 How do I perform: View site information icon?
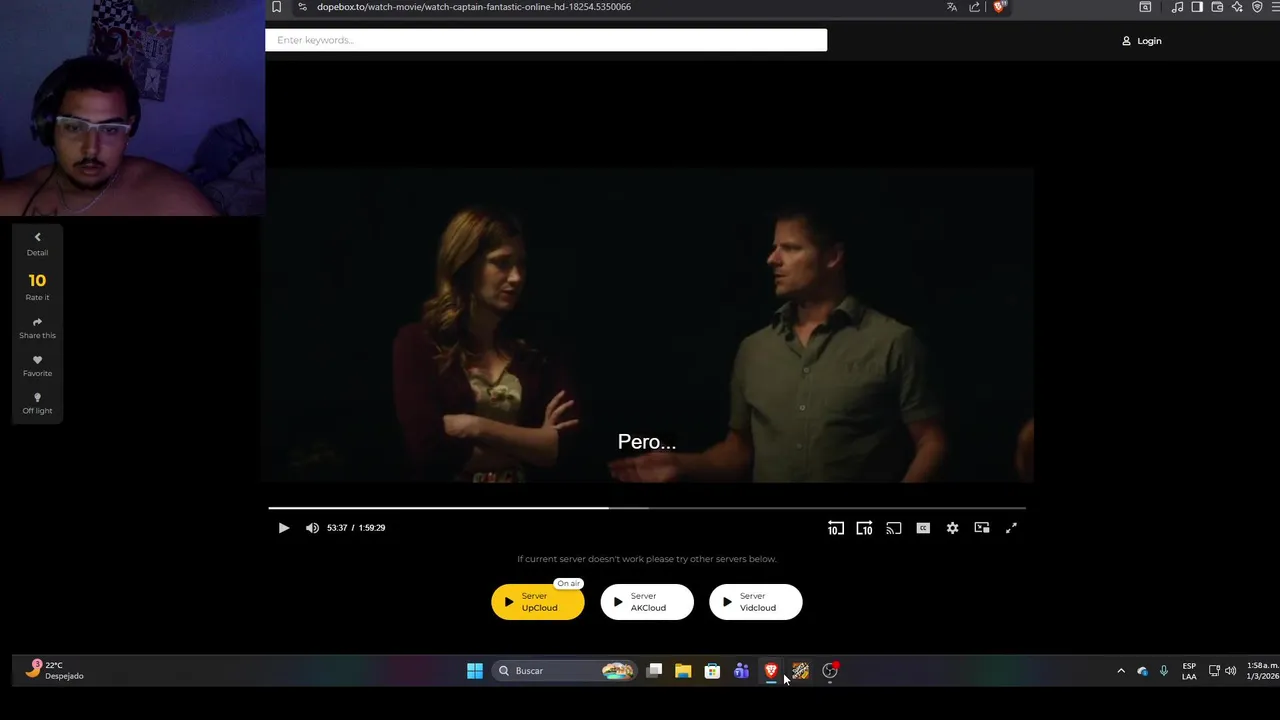[x=302, y=7]
